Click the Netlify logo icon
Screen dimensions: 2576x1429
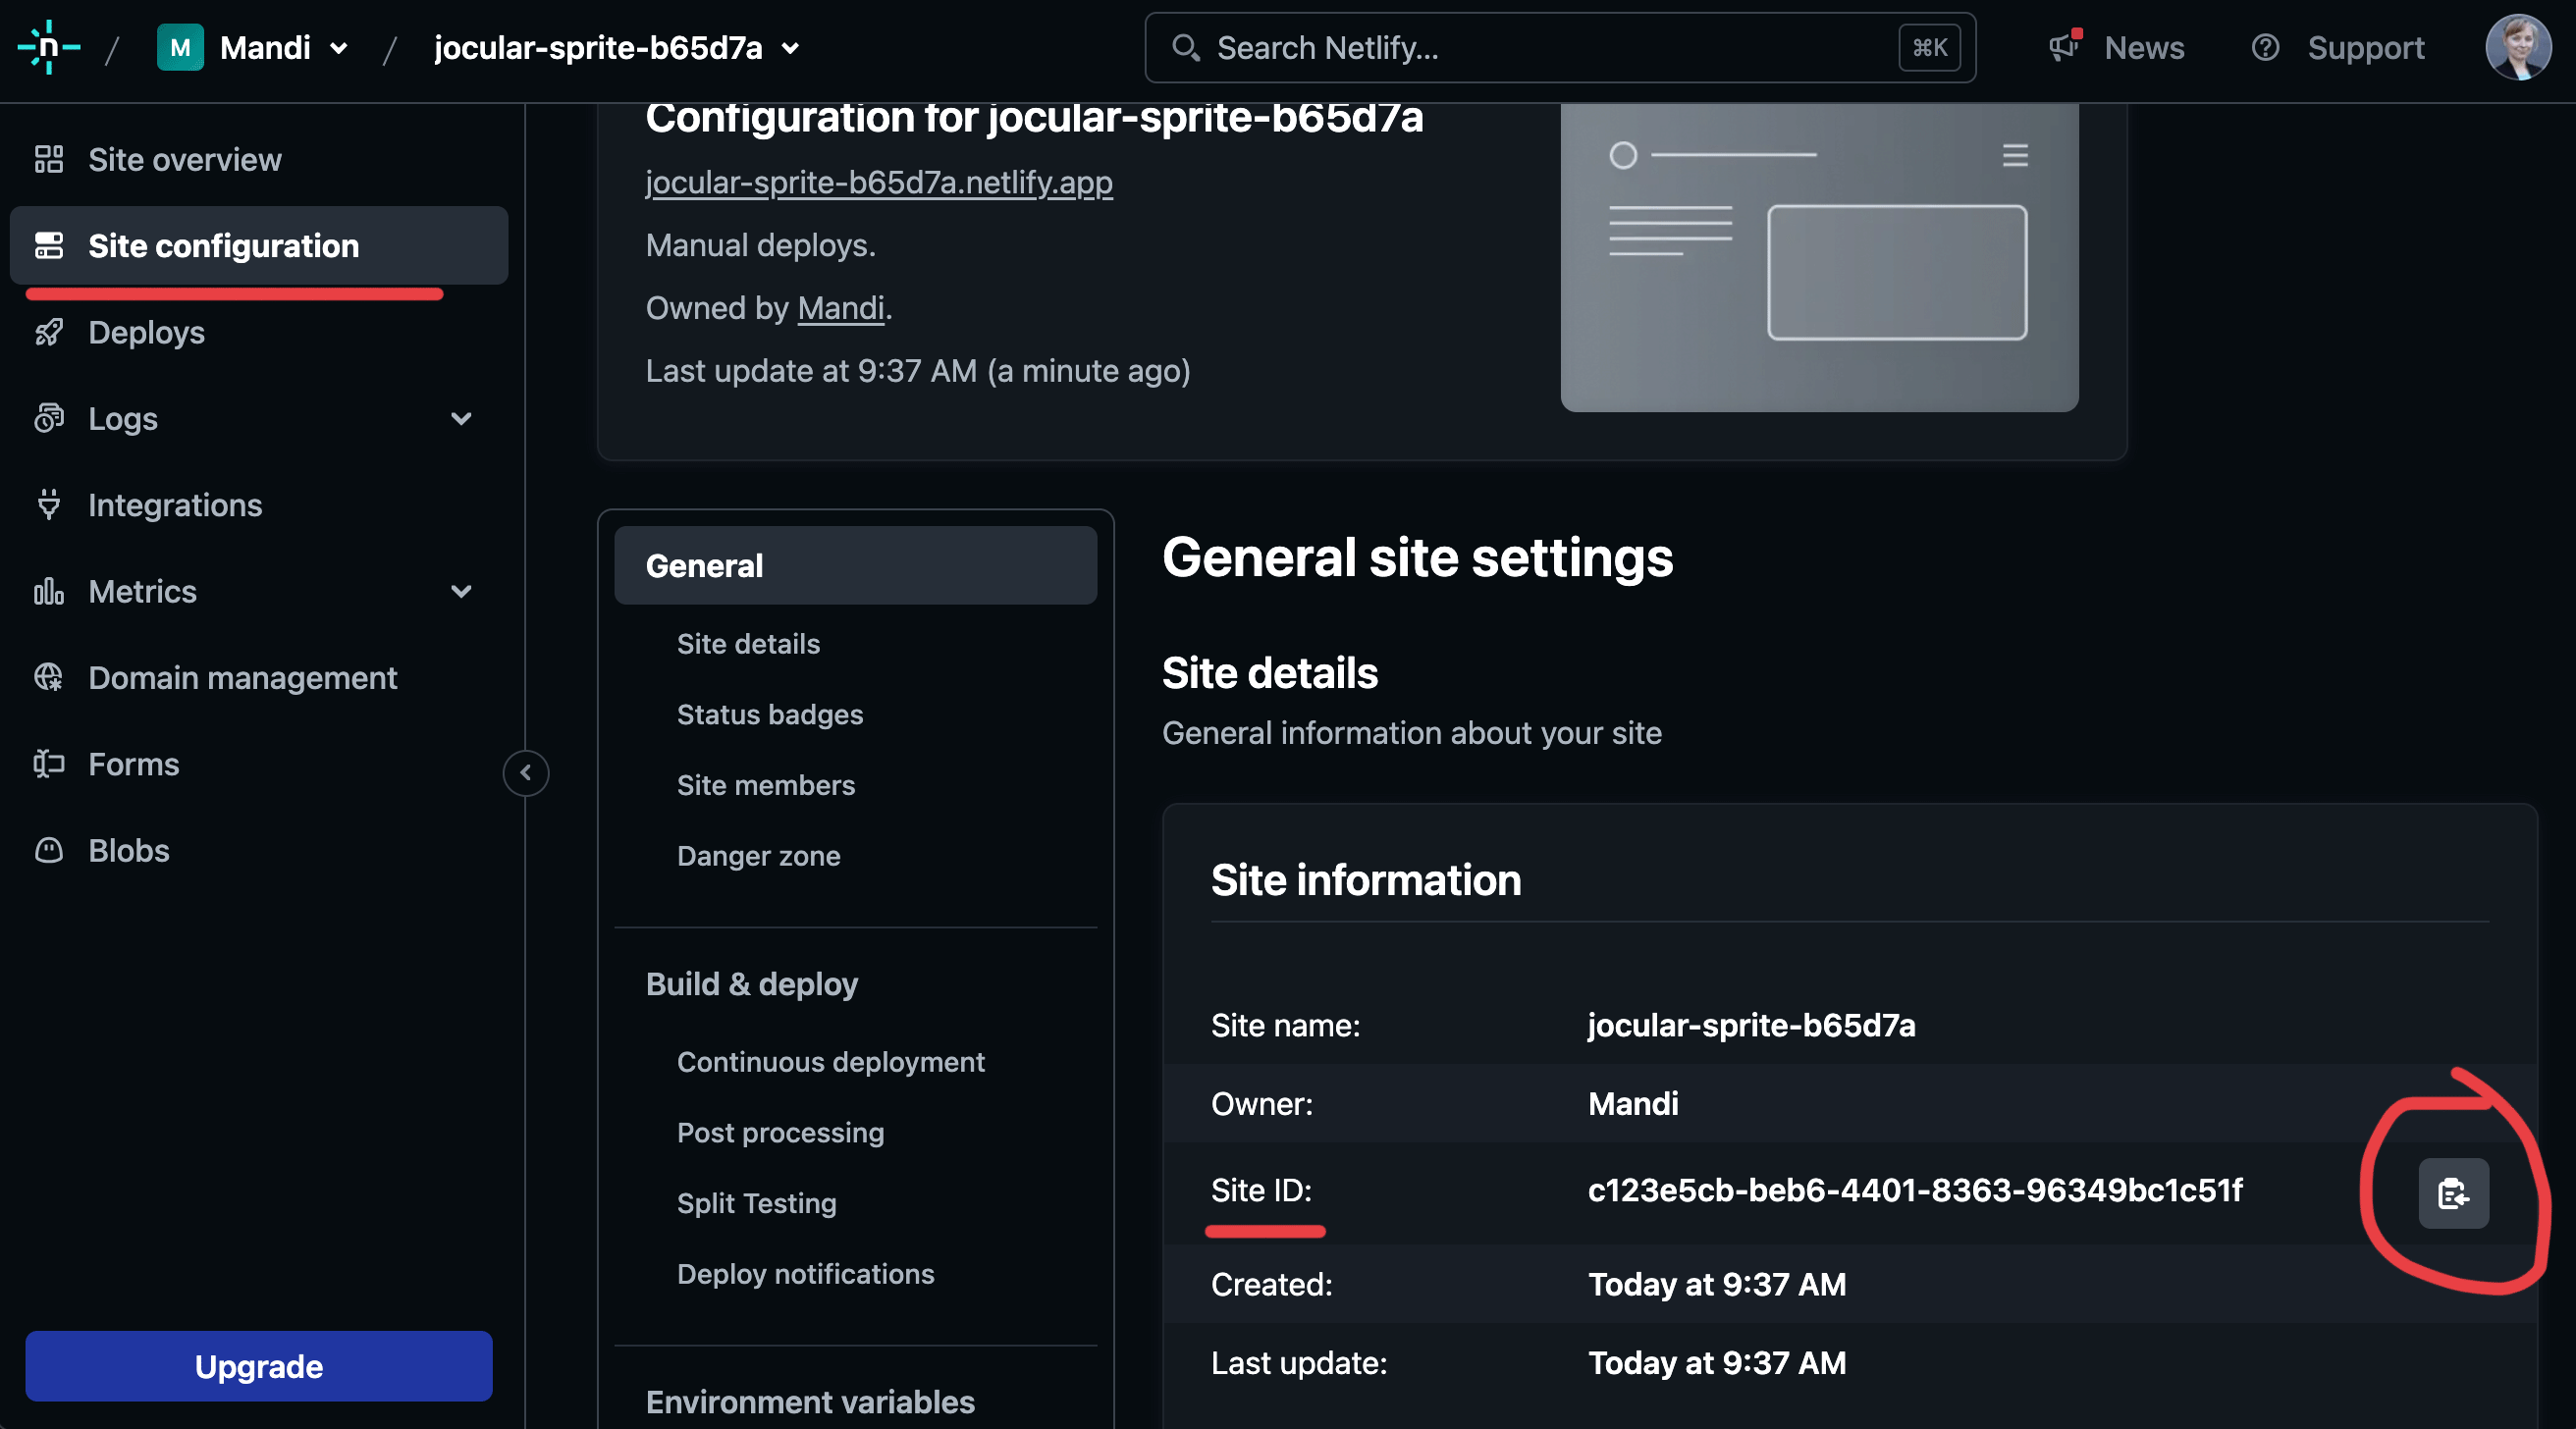[48, 47]
